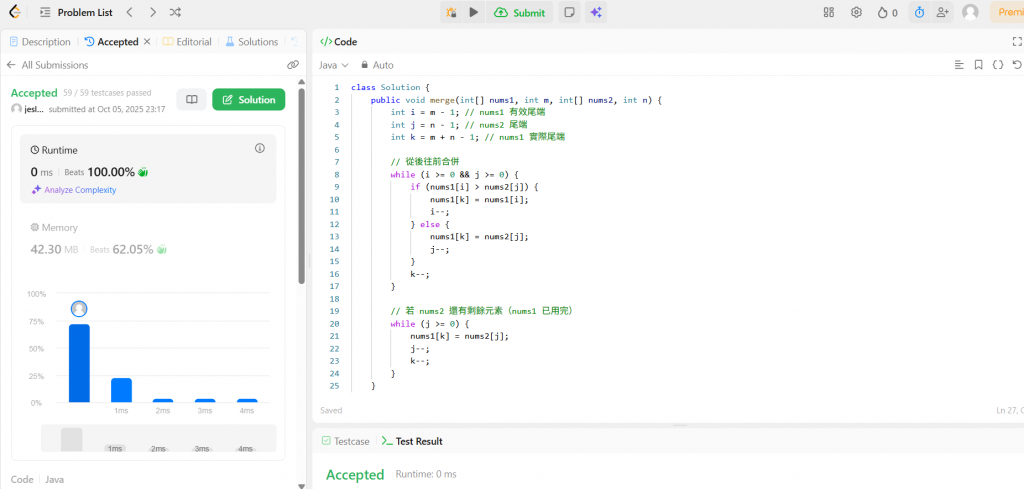Go to next problem arrow
This screenshot has width=1024, height=489.
[x=152, y=12]
